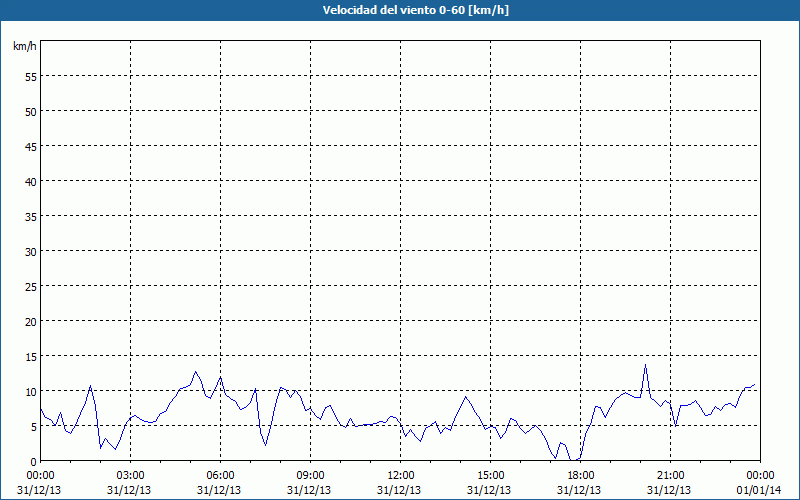Click the 03:00 time axis label

coord(131,476)
